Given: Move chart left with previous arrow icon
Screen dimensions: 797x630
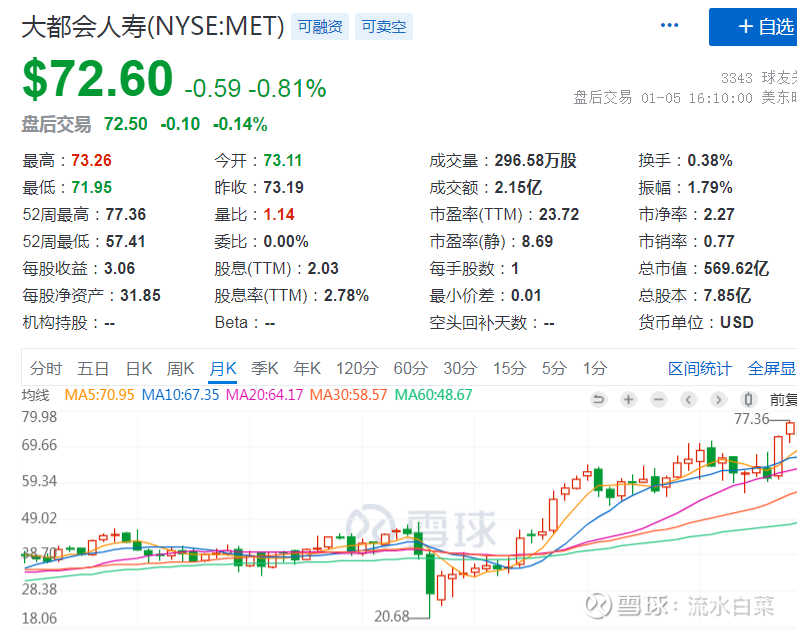Looking at the screenshot, I should pos(688,400).
